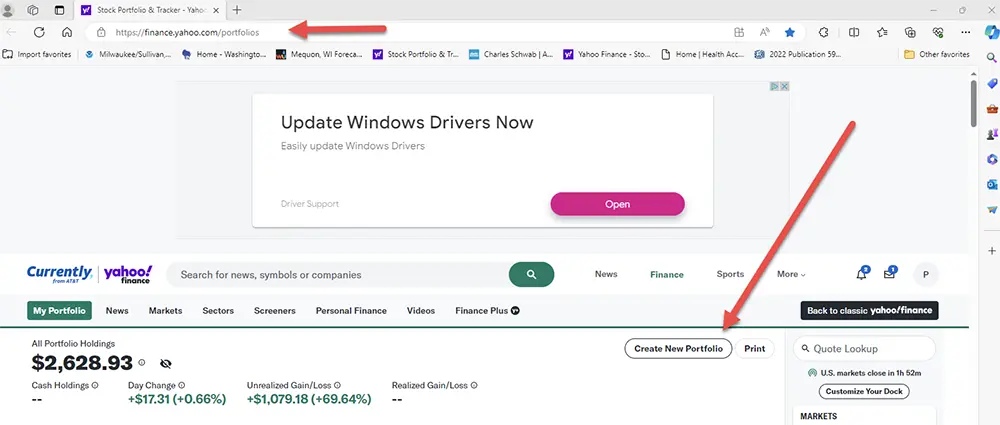Image resolution: width=1000 pixels, height=425 pixels.
Task: Open the notifications bell icon
Action: point(861,274)
